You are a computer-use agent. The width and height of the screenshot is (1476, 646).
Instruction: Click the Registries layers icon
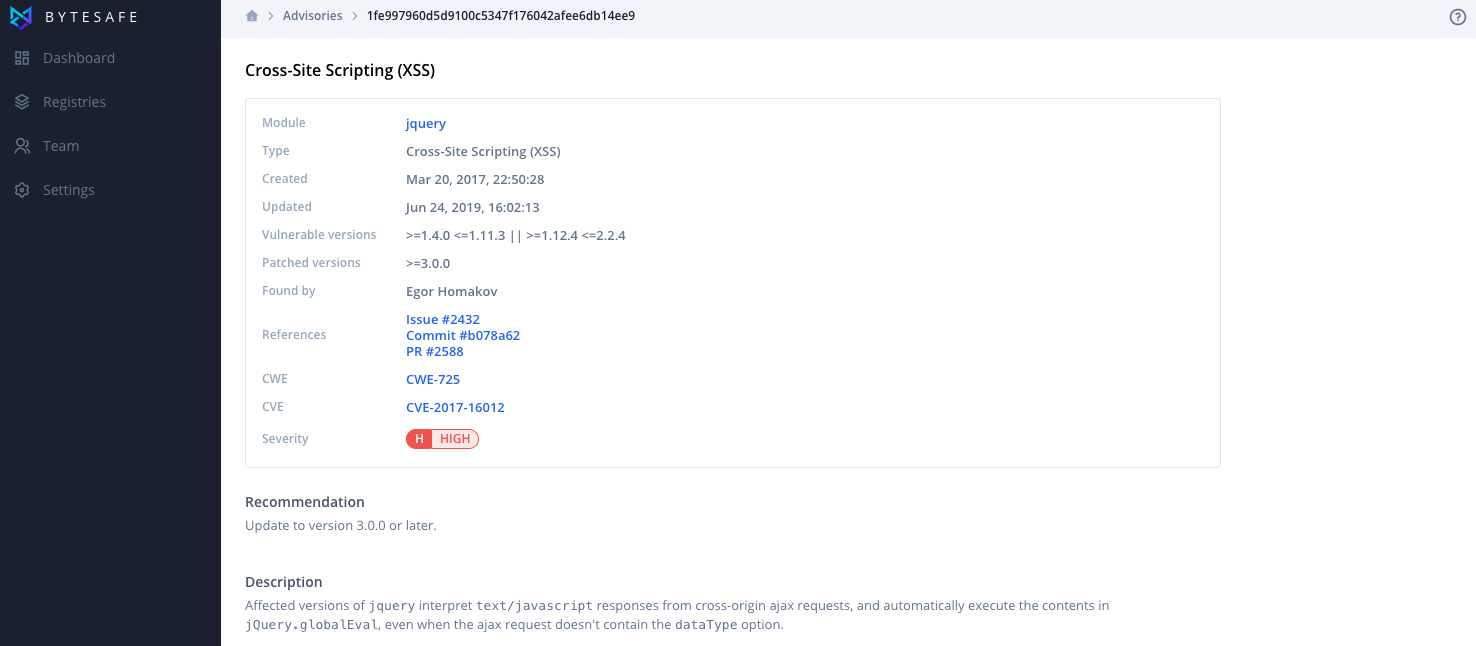(22, 102)
